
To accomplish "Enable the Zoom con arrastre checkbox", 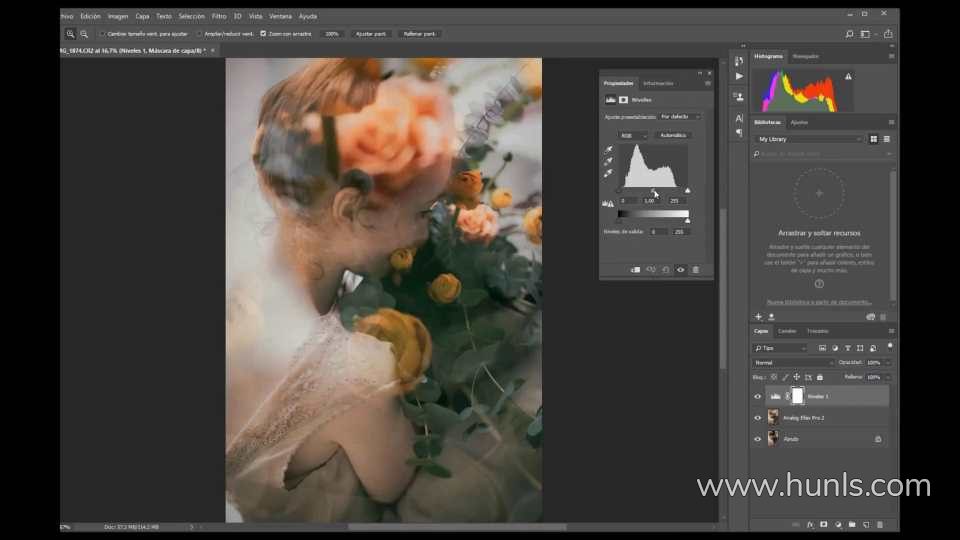I will pyautogui.click(x=263, y=33).
